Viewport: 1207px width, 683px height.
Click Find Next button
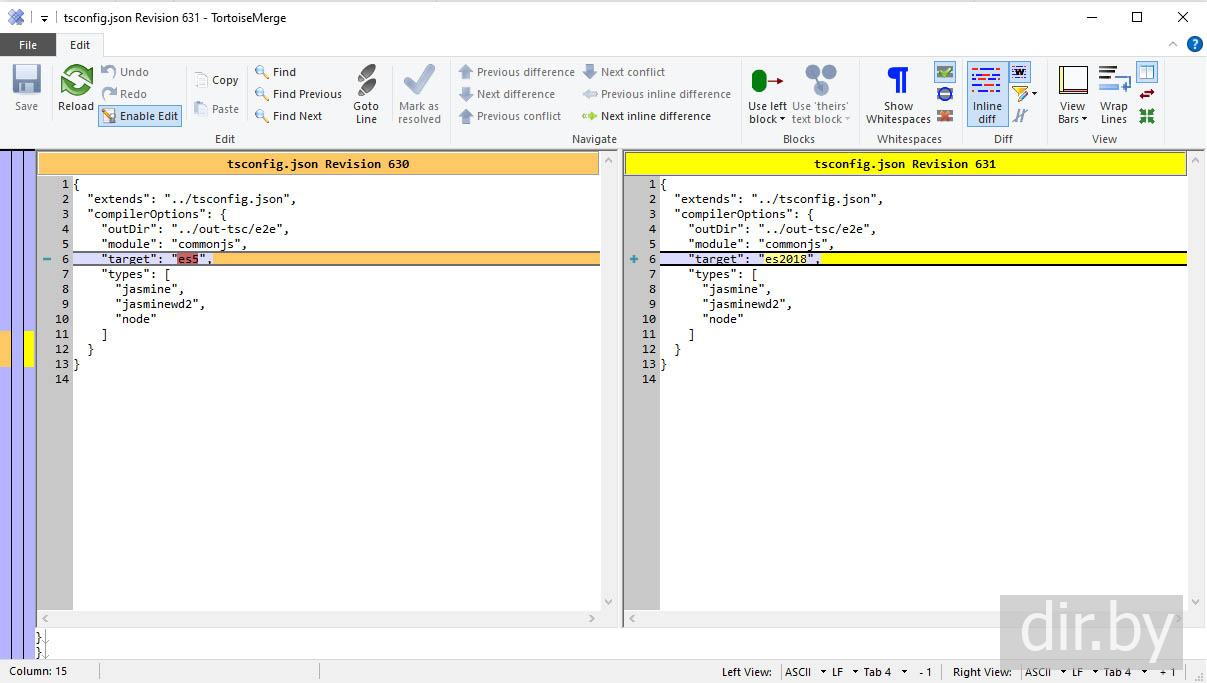288,116
